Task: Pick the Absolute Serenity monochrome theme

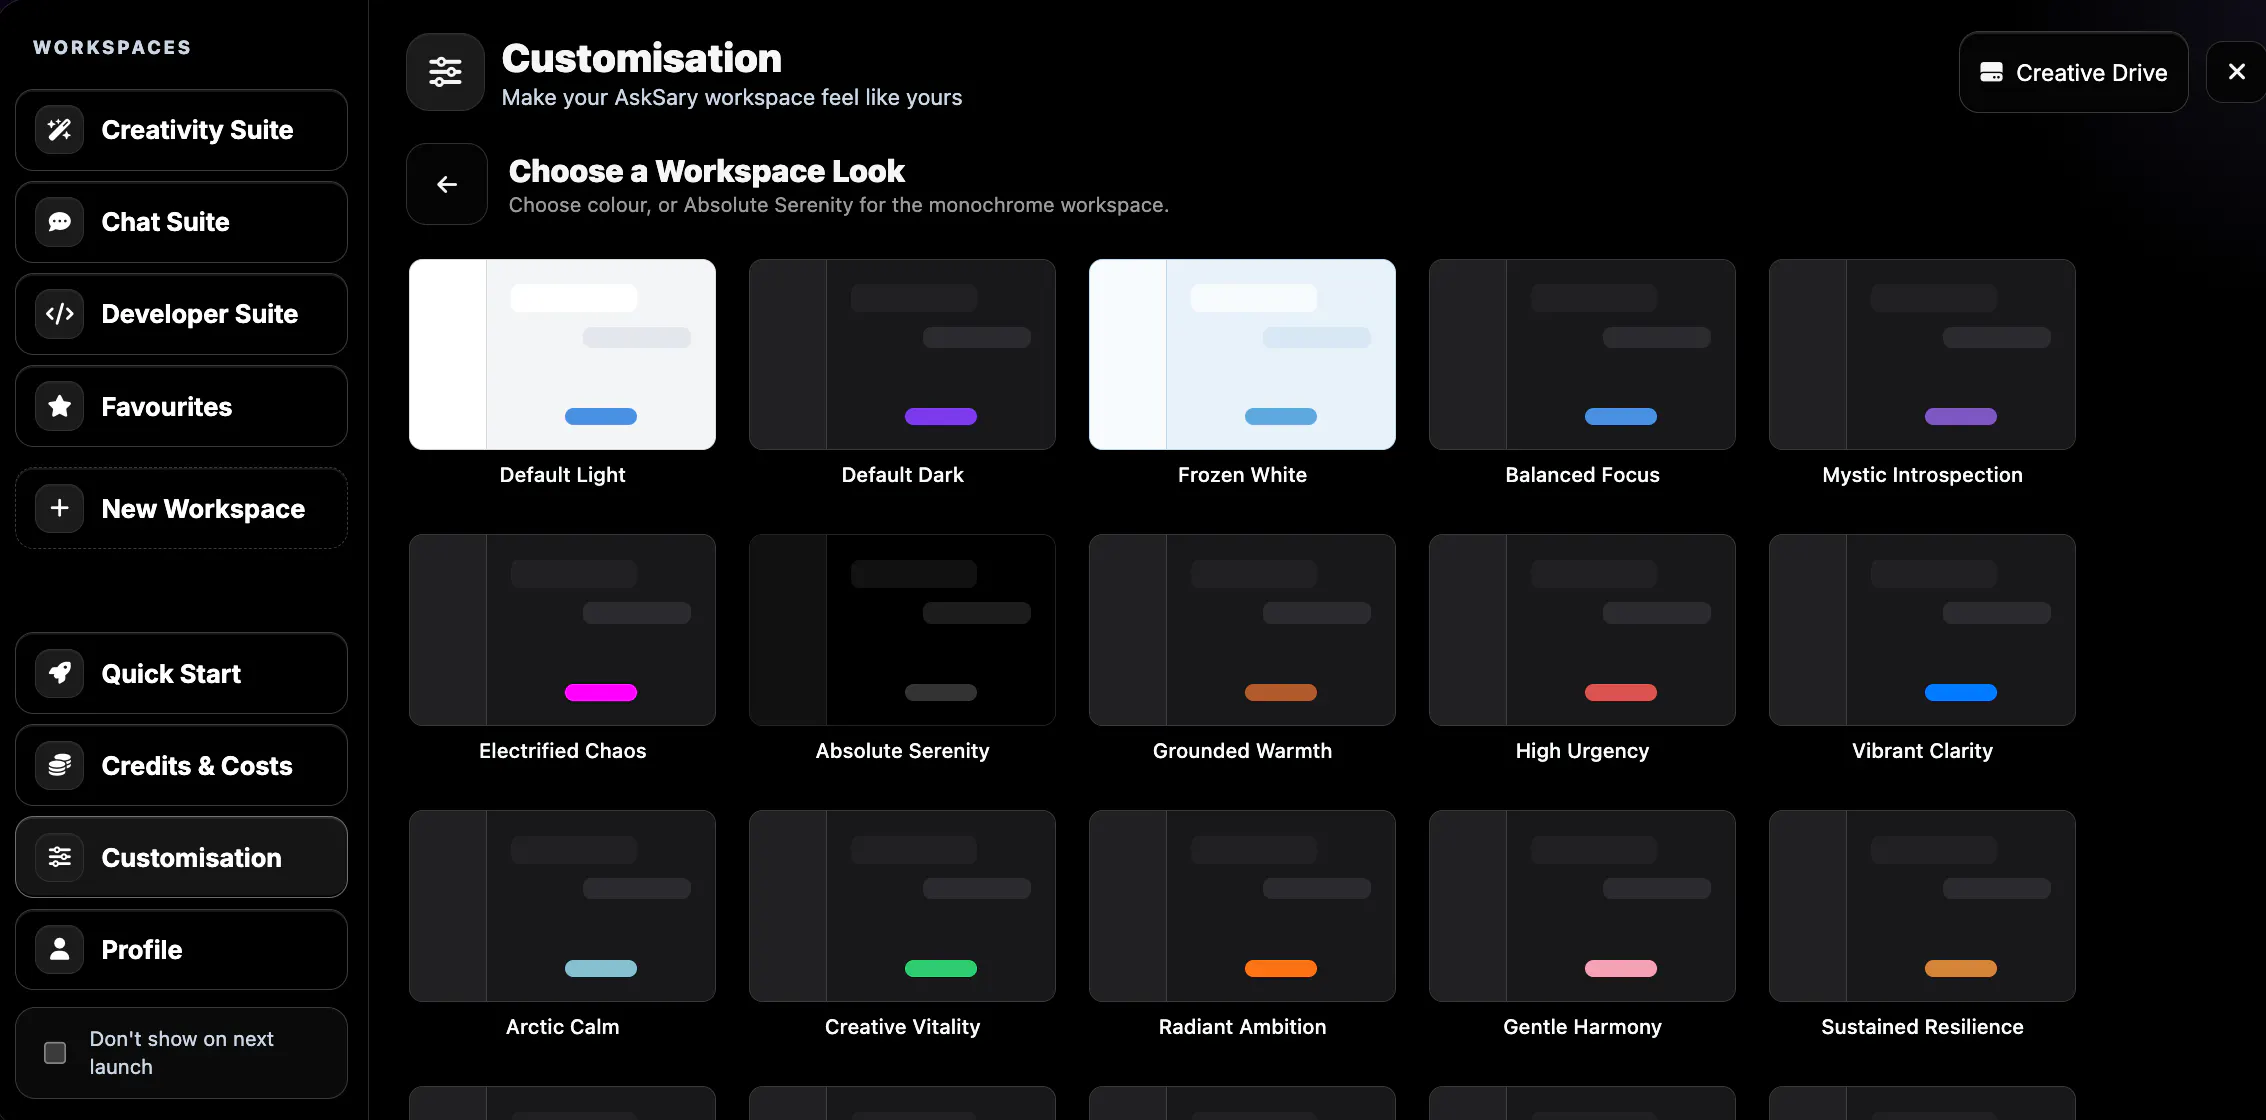Action: click(x=902, y=630)
